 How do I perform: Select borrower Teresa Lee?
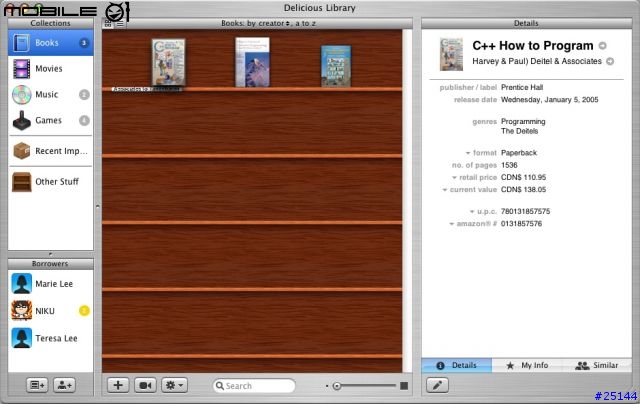[51, 338]
